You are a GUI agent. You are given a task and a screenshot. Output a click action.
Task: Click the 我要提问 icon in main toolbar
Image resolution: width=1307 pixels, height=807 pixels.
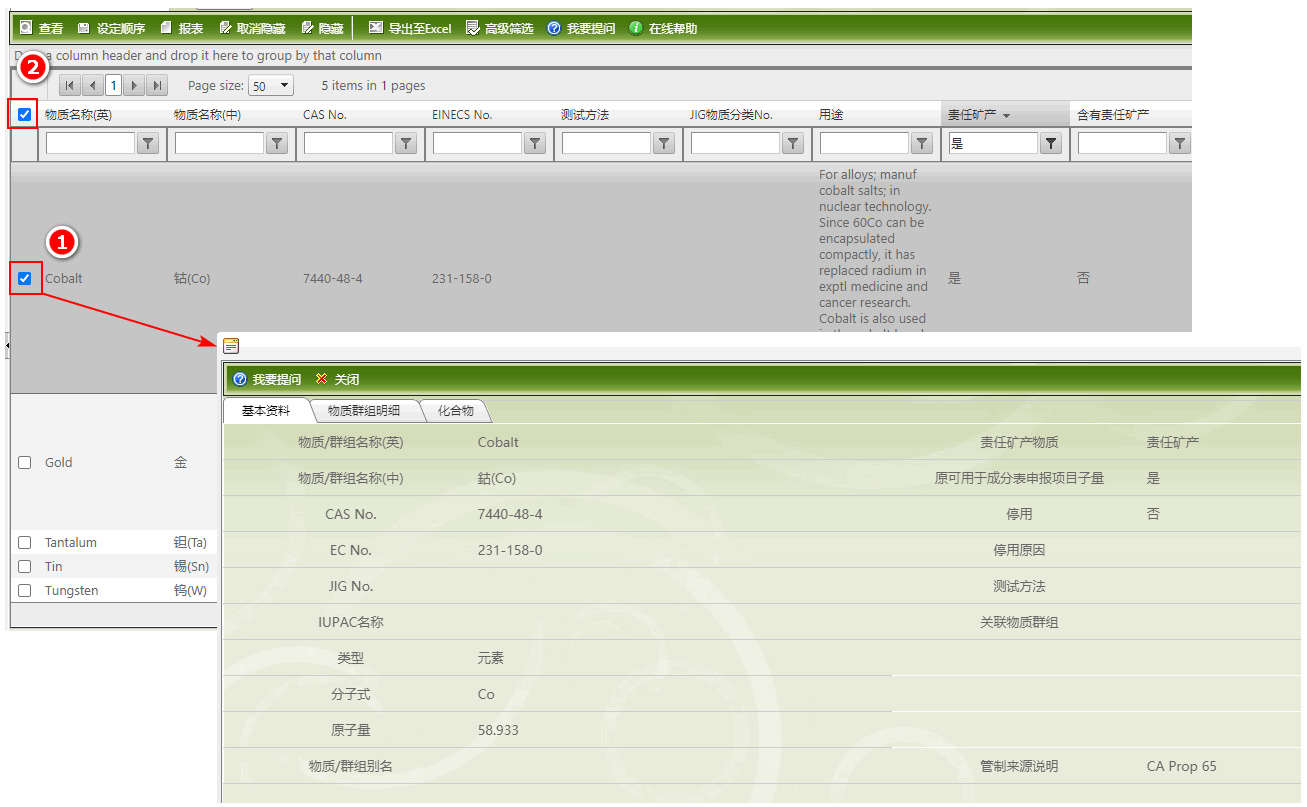pos(554,28)
